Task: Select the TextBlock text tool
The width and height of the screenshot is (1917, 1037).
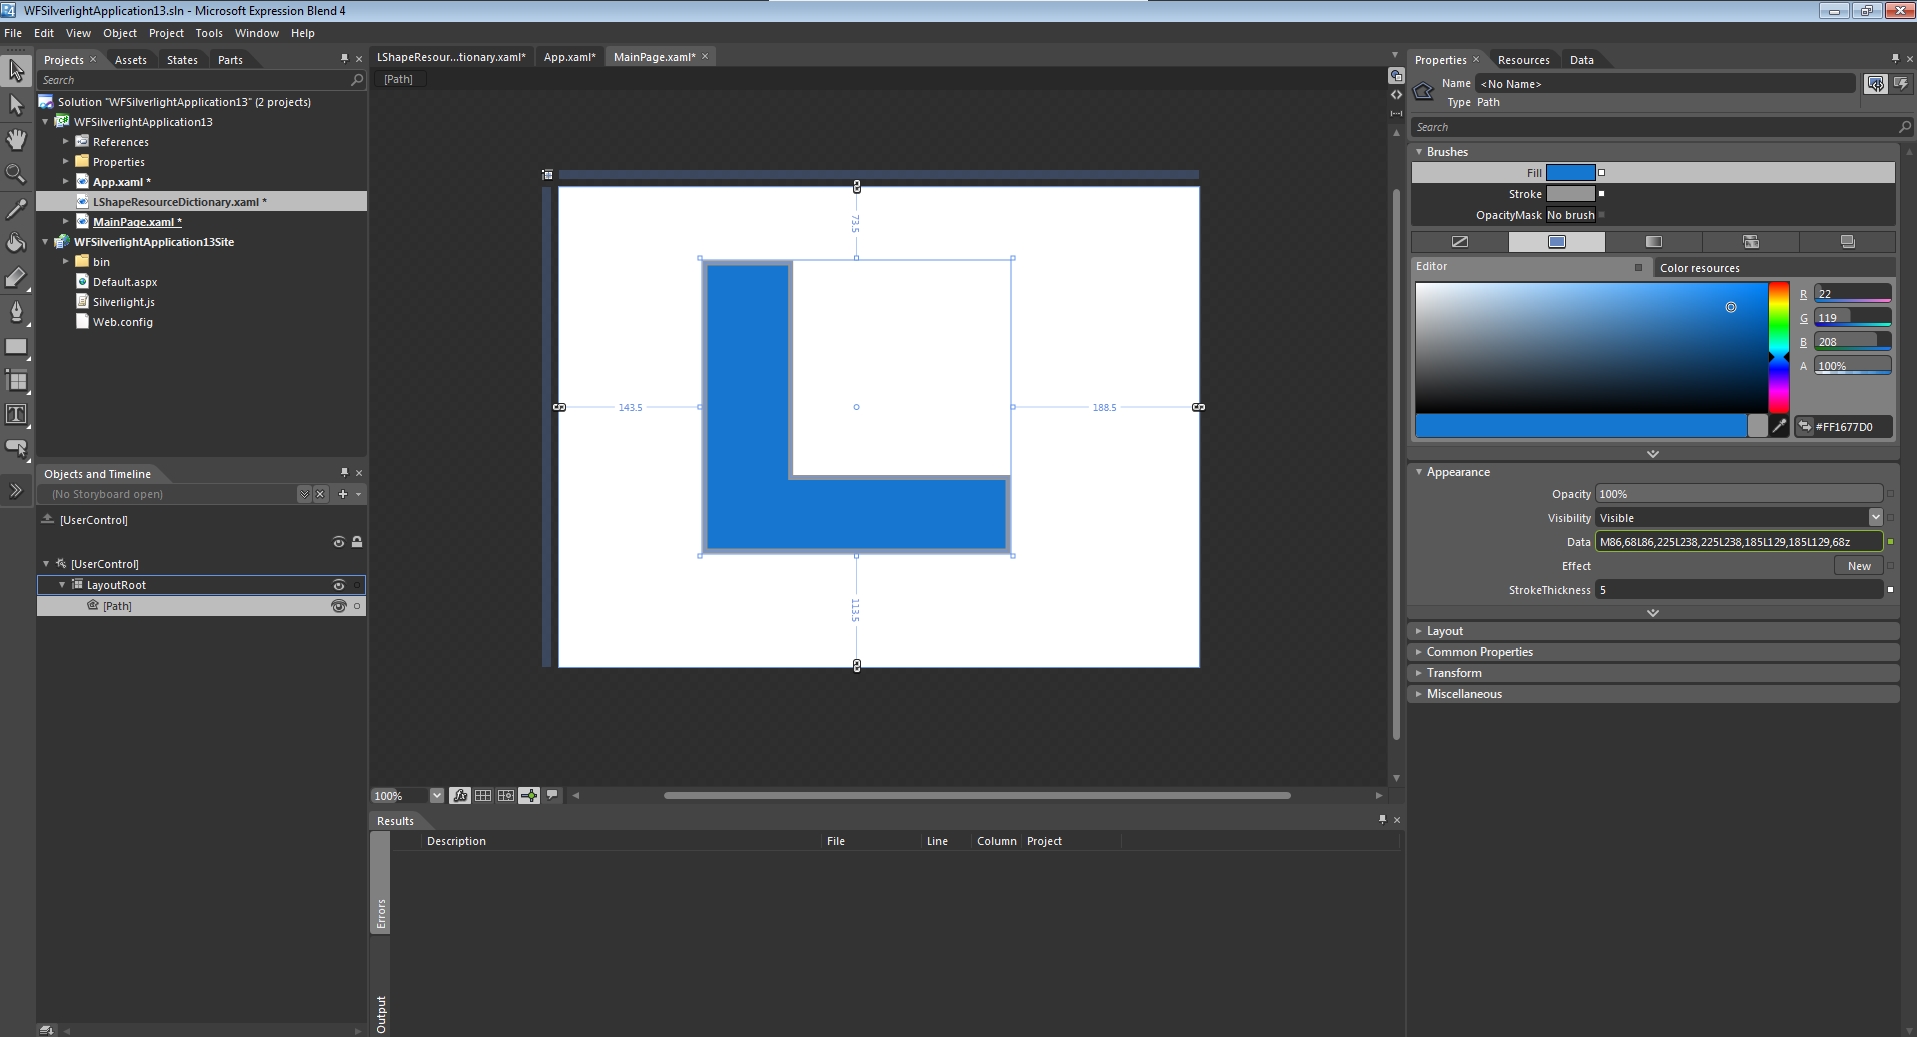Action: pyautogui.click(x=16, y=414)
